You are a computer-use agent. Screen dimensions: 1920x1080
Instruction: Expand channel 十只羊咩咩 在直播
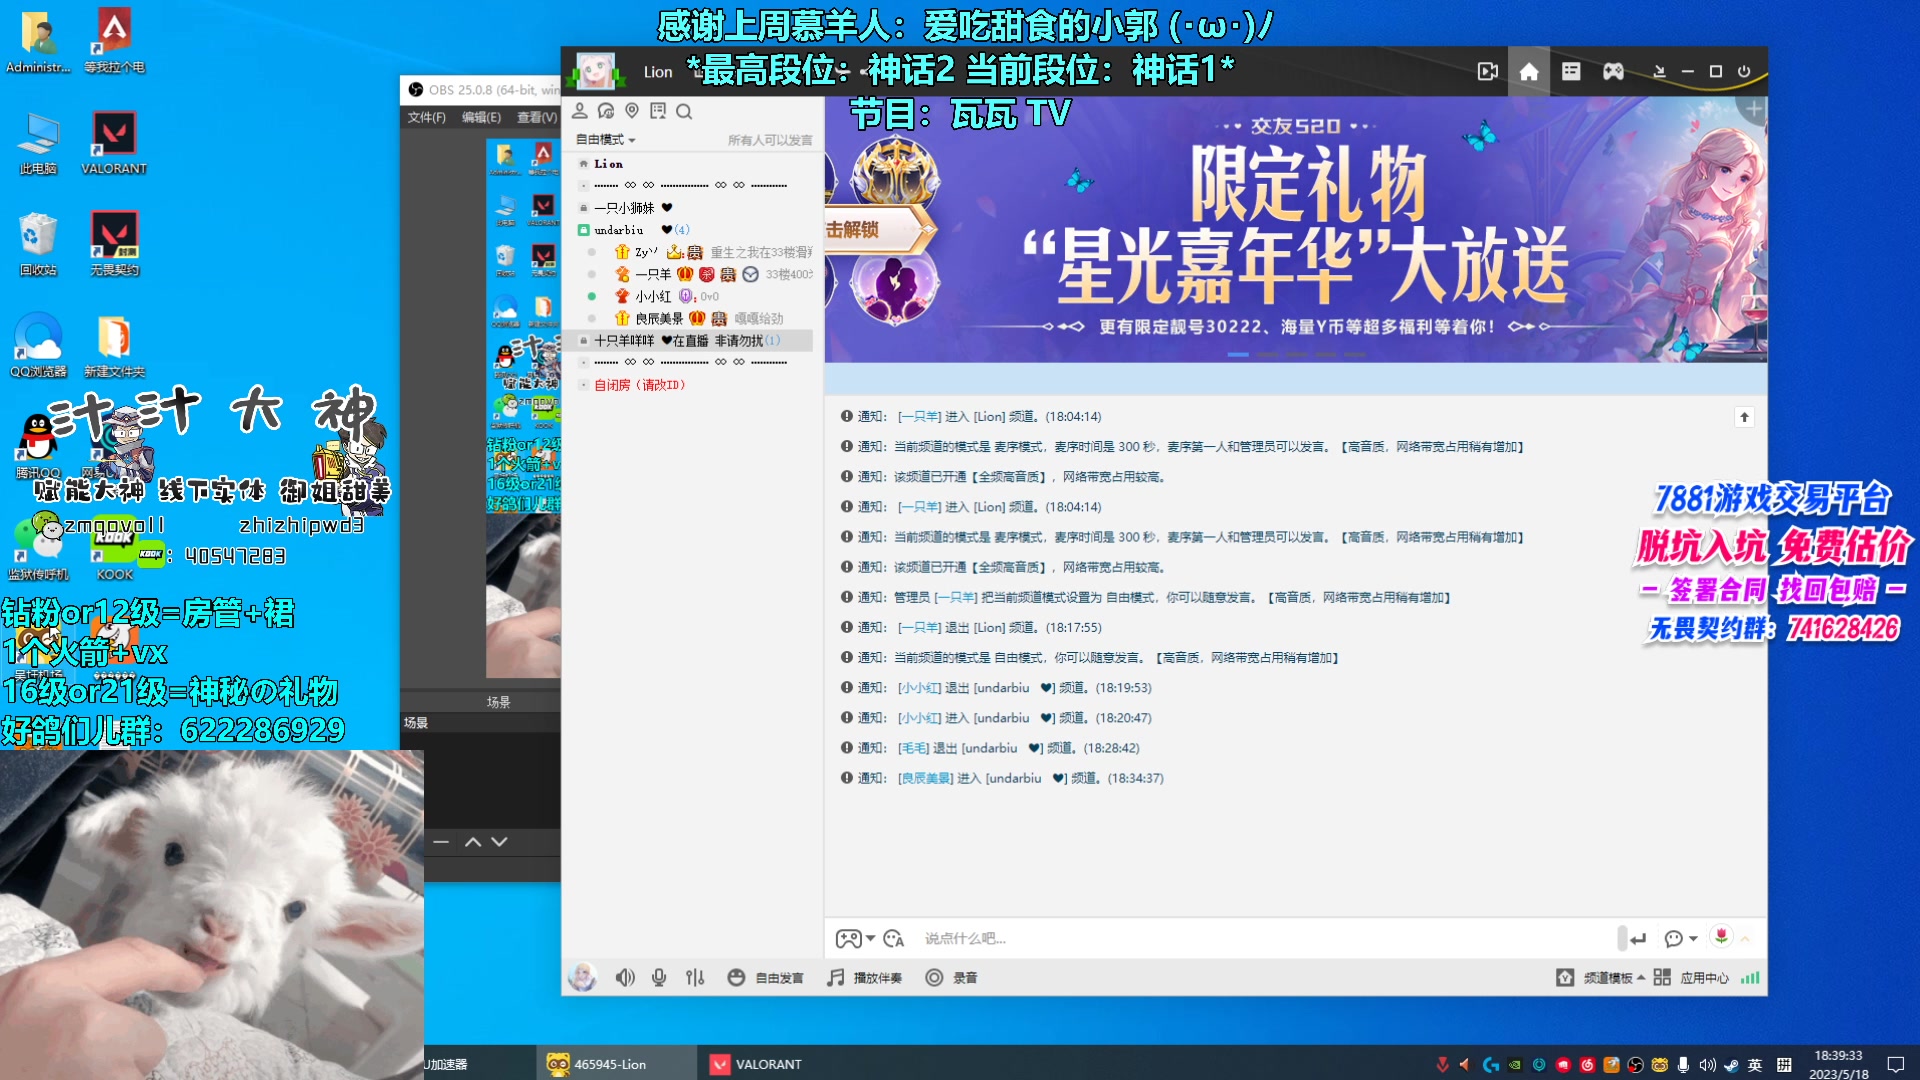[687, 341]
